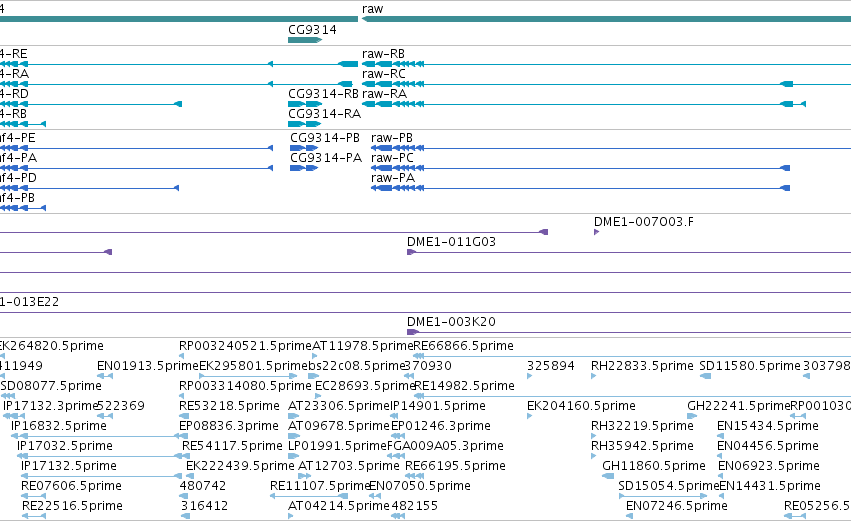This screenshot has width=851, height=521.
Task: Click the SD08077.5prime EST
Action: pos(51,386)
